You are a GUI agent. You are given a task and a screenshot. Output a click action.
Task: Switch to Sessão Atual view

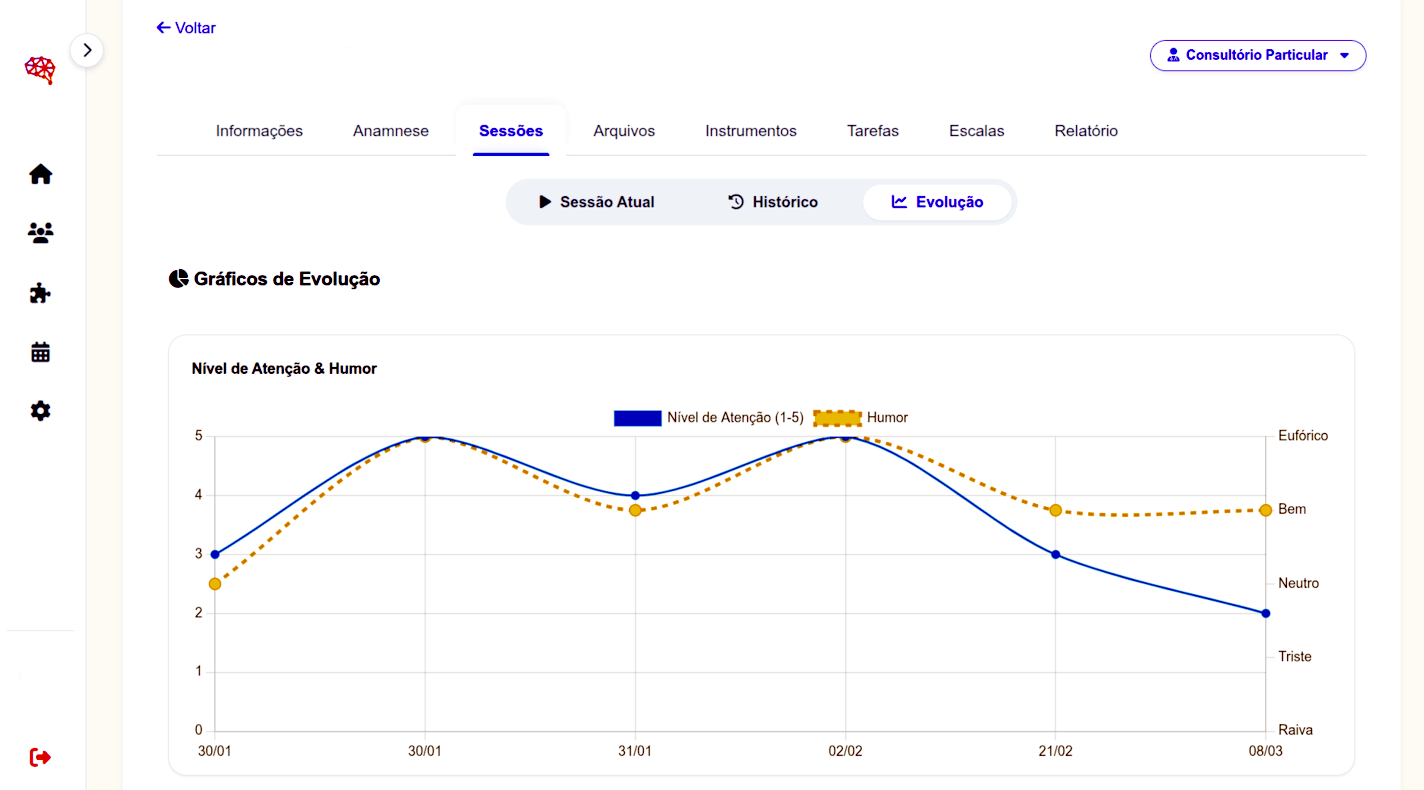[x=596, y=202]
